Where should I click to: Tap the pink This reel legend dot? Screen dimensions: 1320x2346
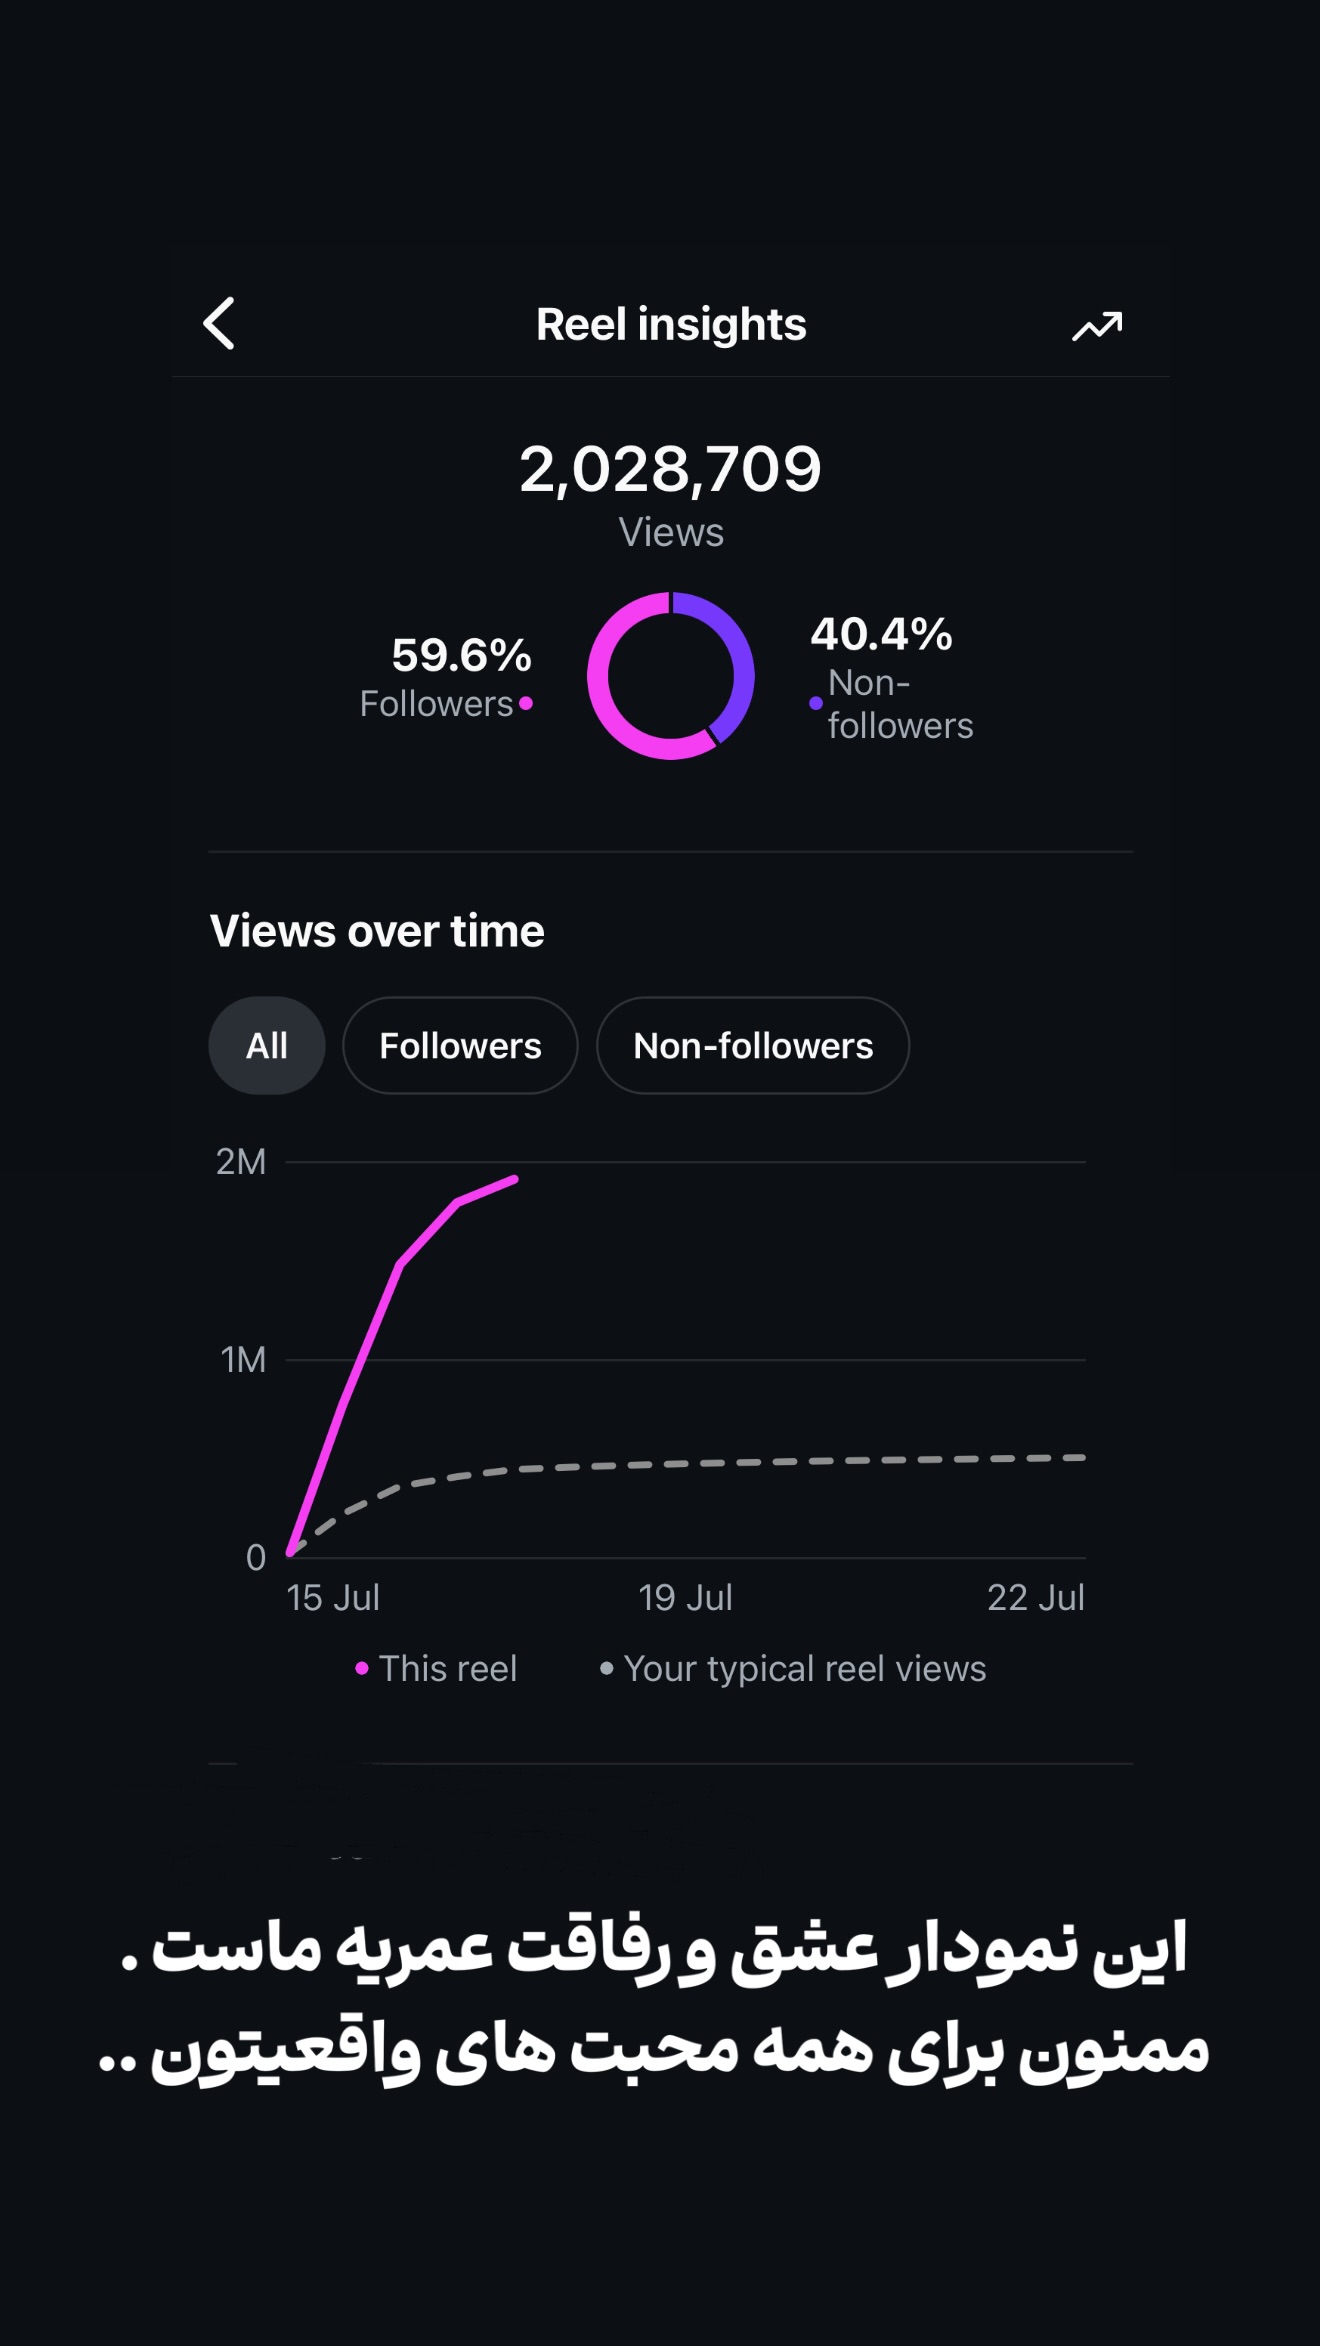point(362,1668)
